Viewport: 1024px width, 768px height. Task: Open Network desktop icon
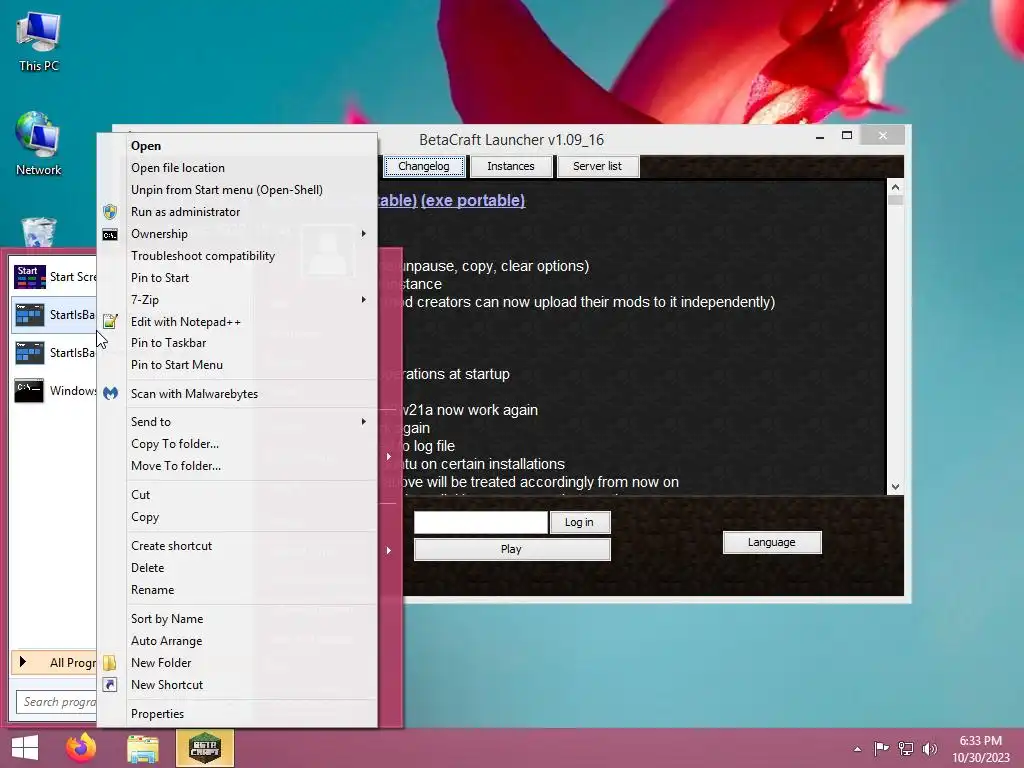39,144
